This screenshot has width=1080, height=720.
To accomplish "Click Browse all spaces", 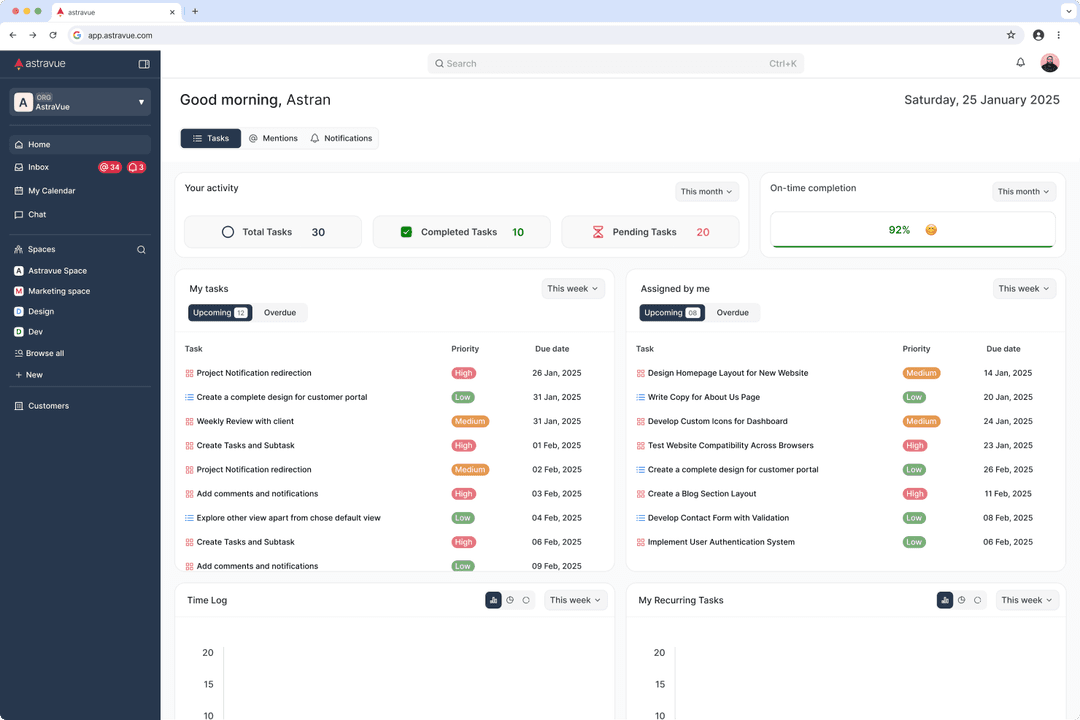I will [x=39, y=353].
